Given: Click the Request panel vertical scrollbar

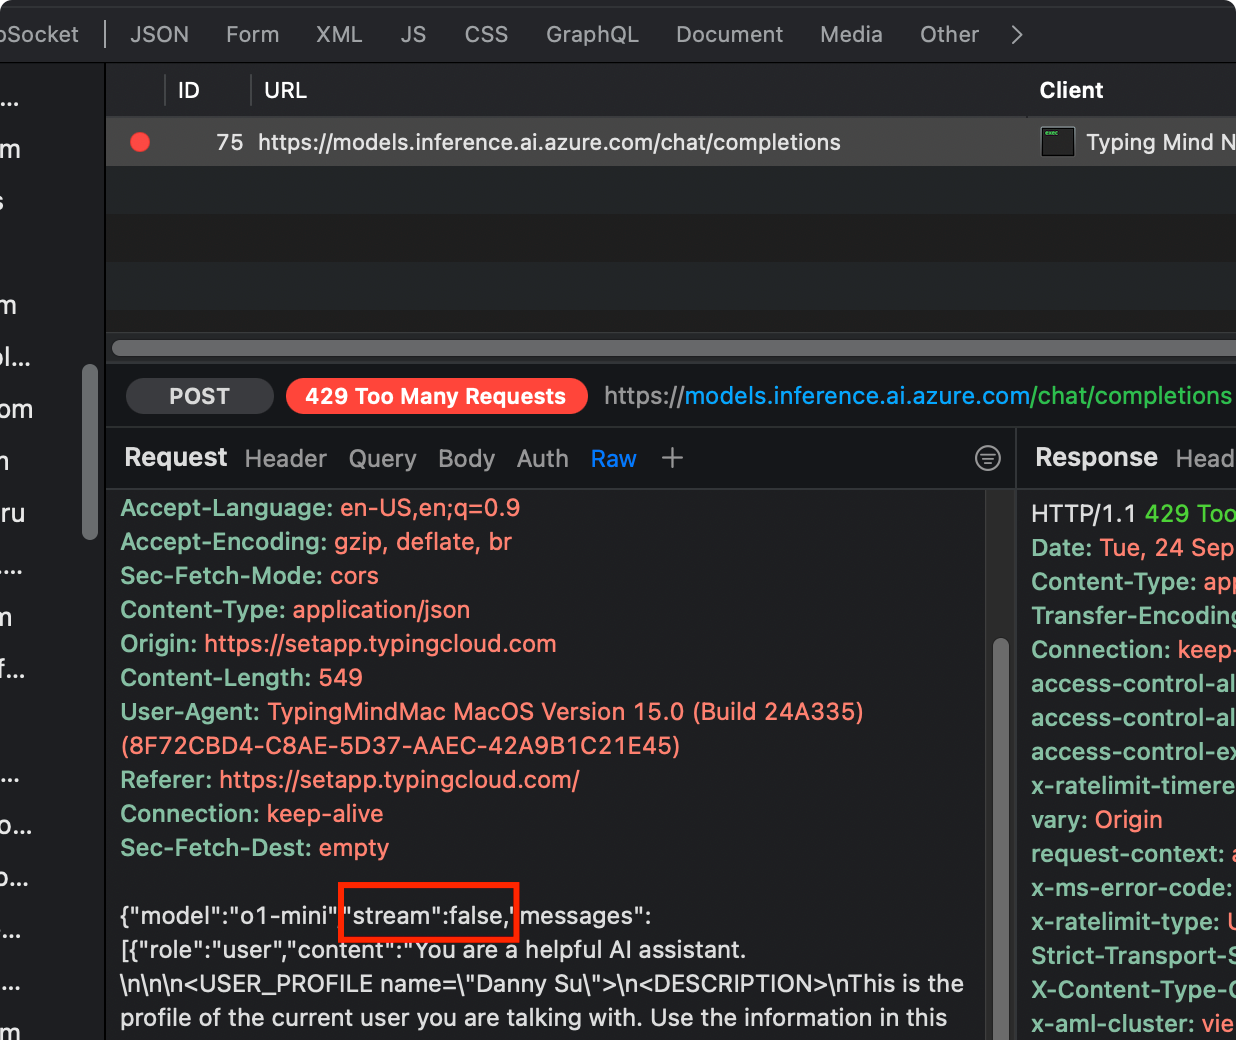Looking at the screenshot, I should [x=1000, y=838].
